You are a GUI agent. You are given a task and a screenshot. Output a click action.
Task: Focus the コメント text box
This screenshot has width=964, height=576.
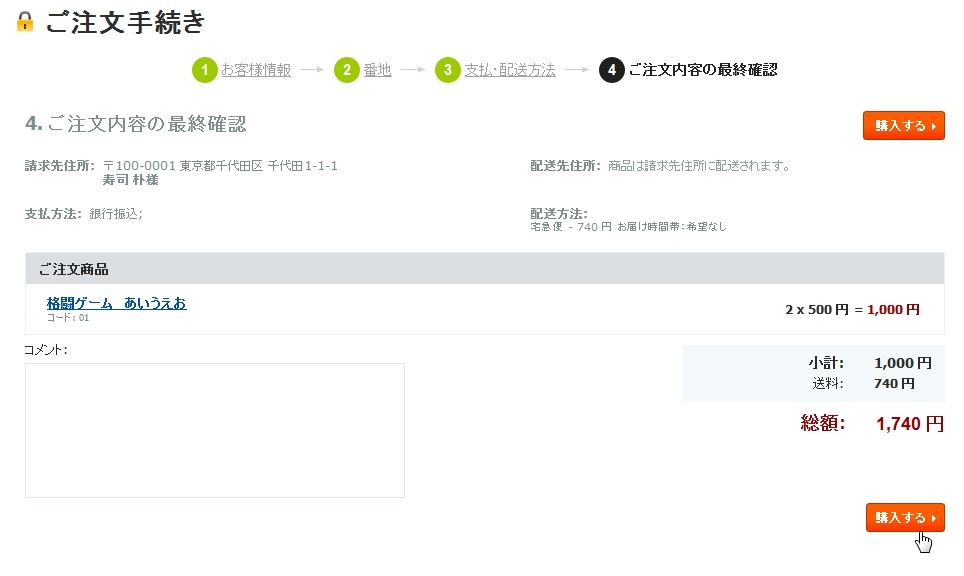215,430
